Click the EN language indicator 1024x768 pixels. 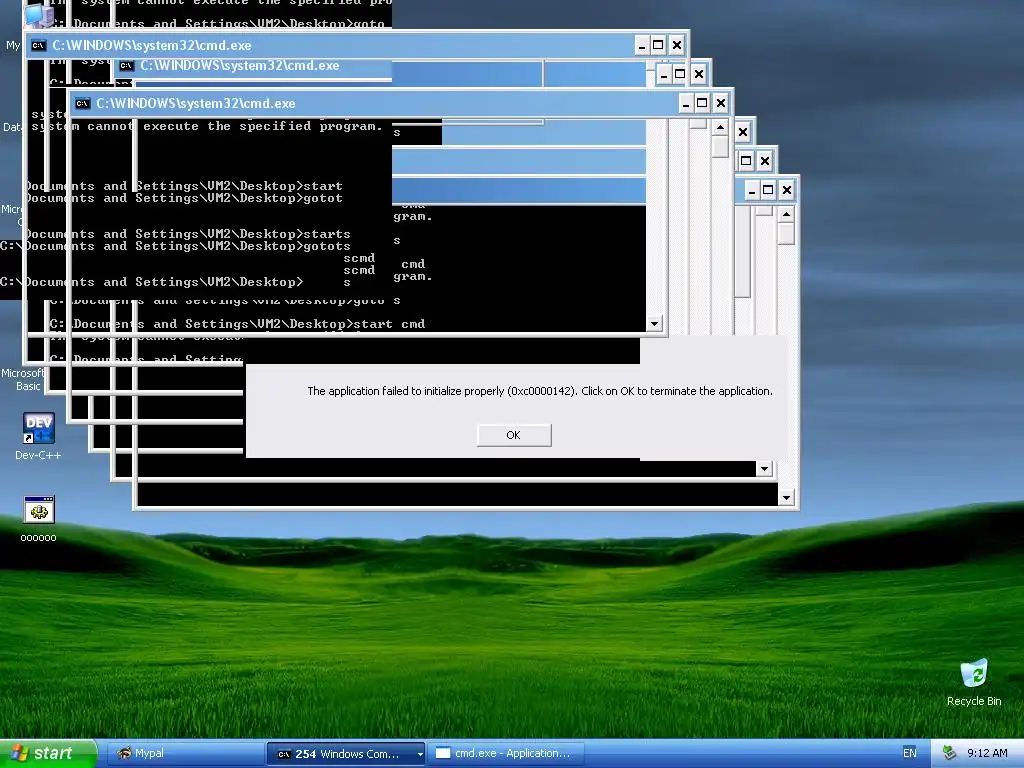(x=909, y=753)
